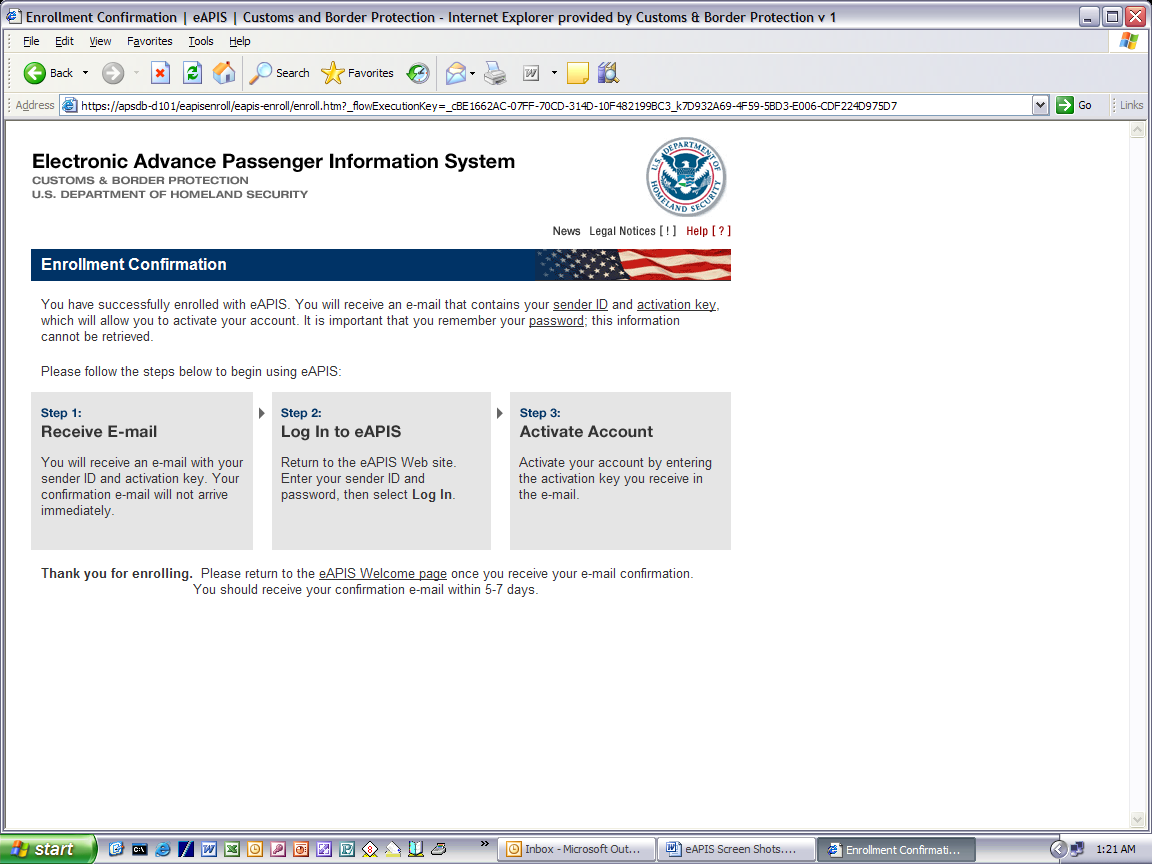Expand hidden quick launch chevron
1152x864 pixels.
[484, 843]
